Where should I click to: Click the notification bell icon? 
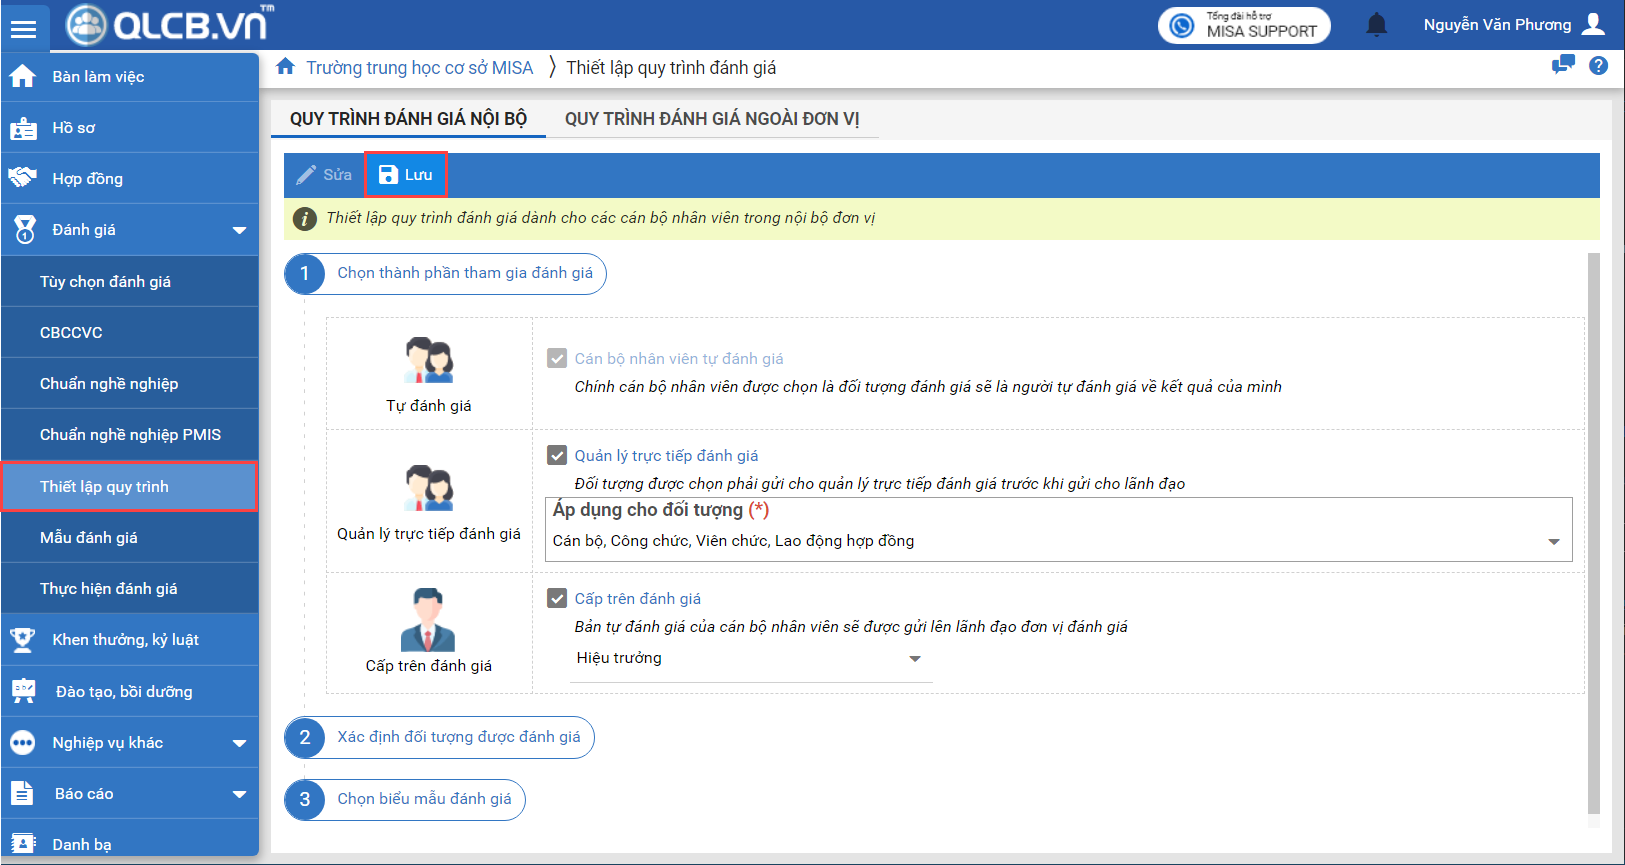1376,25
